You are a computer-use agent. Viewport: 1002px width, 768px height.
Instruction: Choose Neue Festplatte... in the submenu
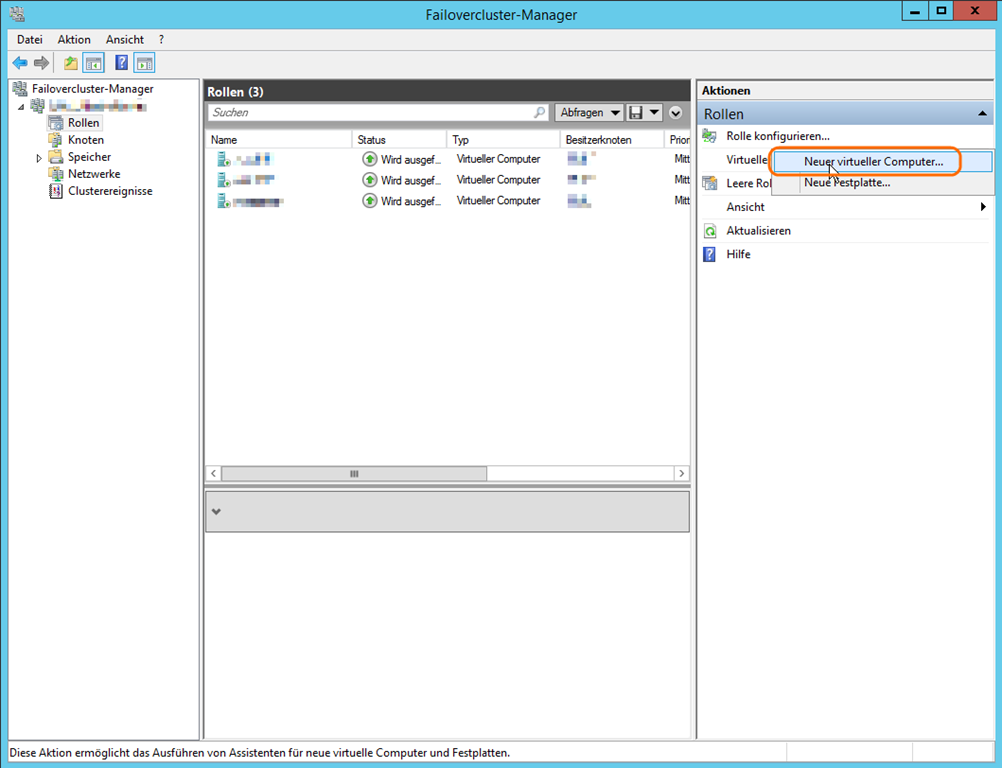pos(847,183)
